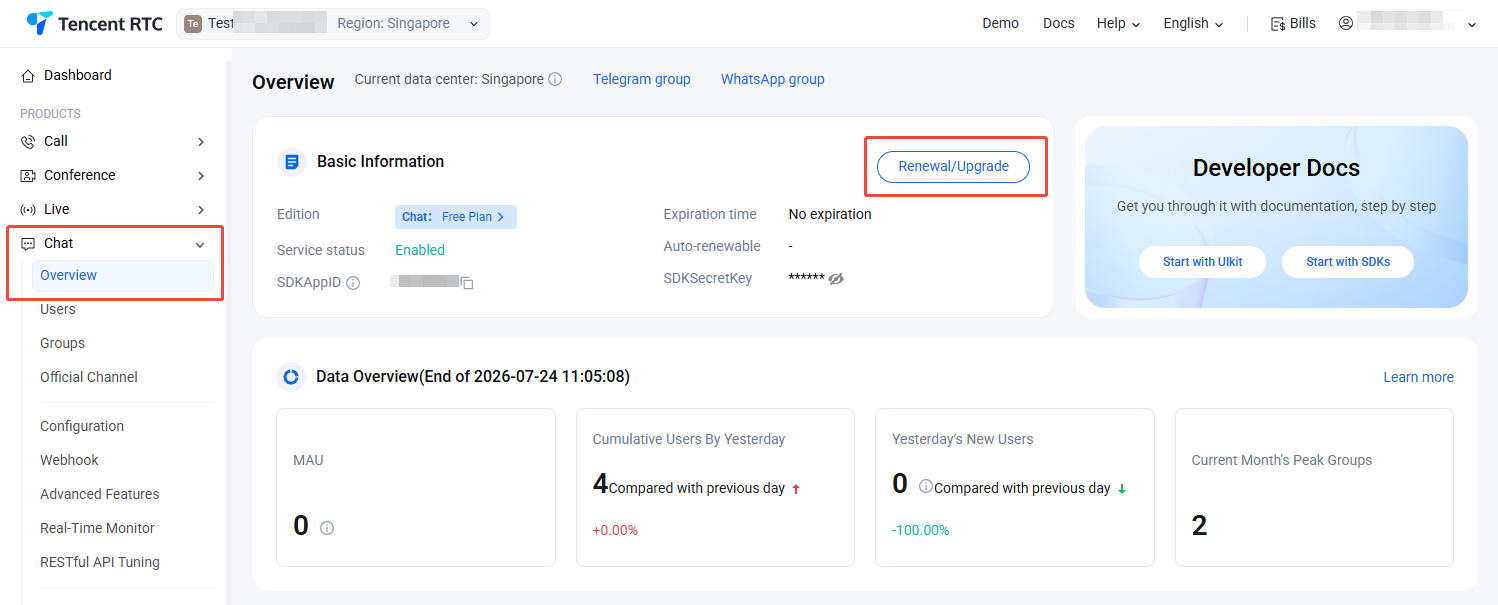Open Users in Chat menu
The width and height of the screenshot is (1498, 605).
point(58,309)
